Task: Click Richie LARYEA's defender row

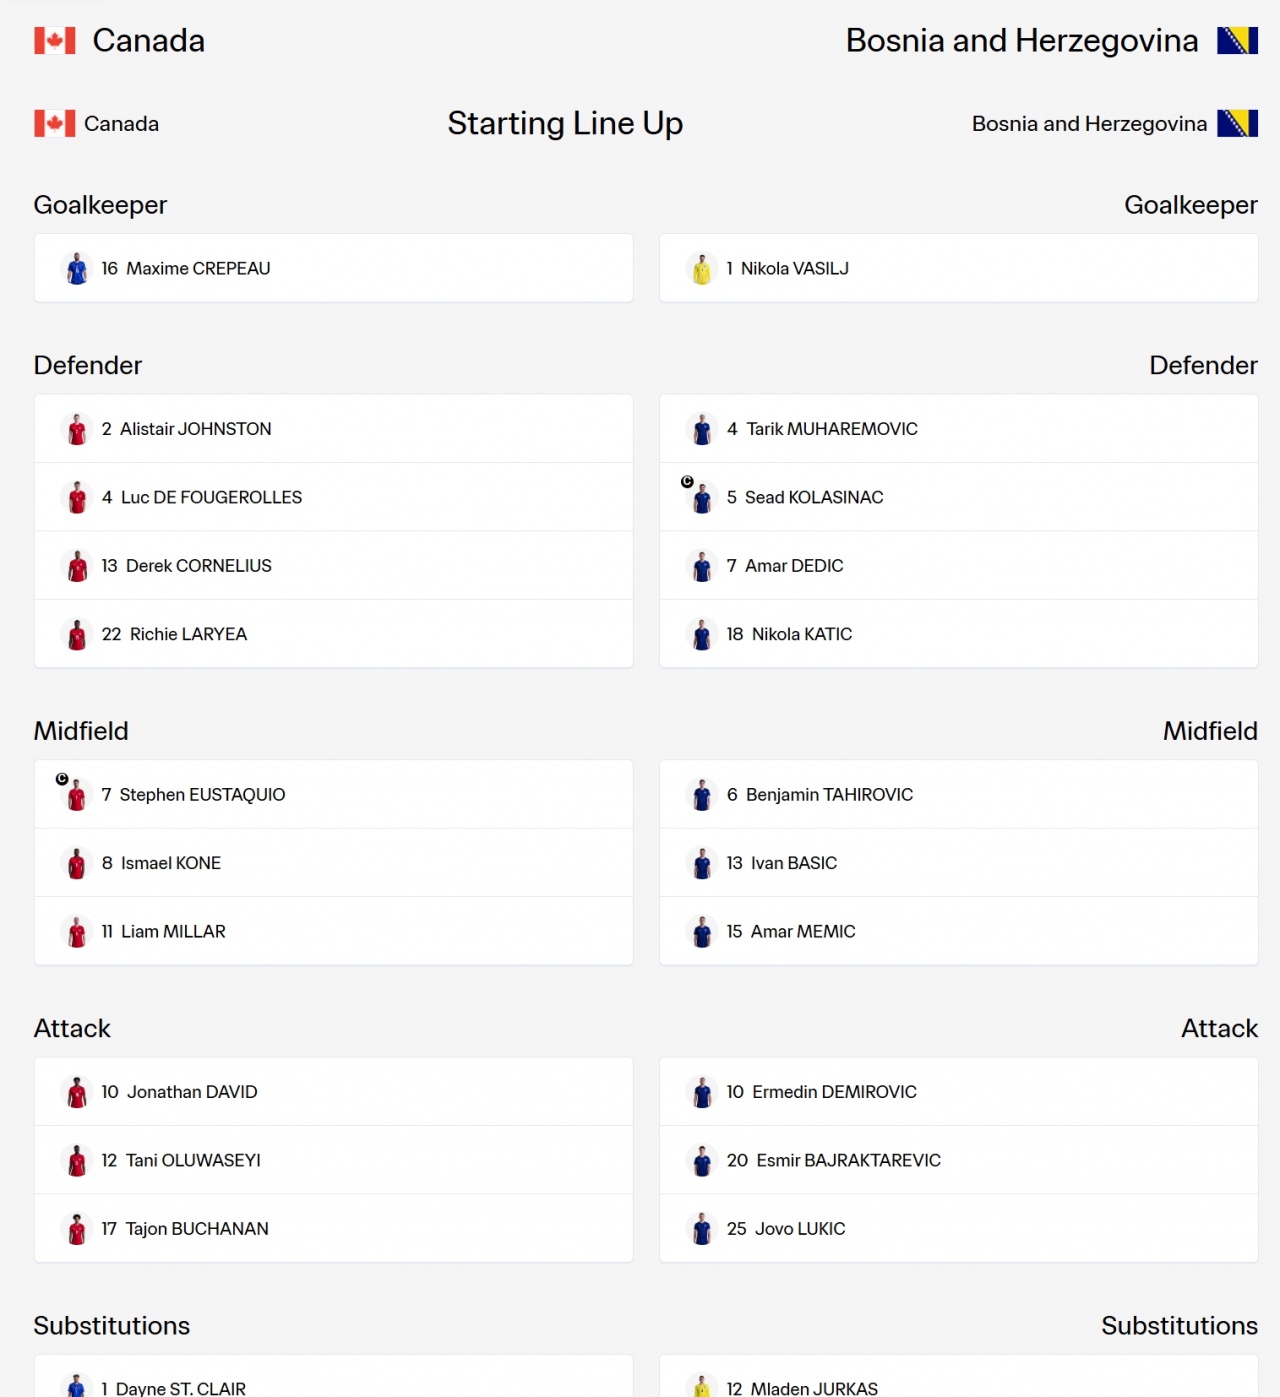Action: pos(334,634)
